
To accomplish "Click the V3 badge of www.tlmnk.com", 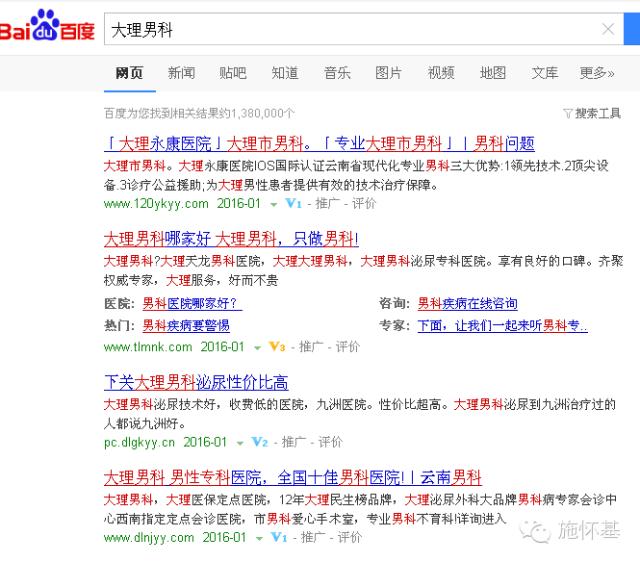I will (x=277, y=347).
